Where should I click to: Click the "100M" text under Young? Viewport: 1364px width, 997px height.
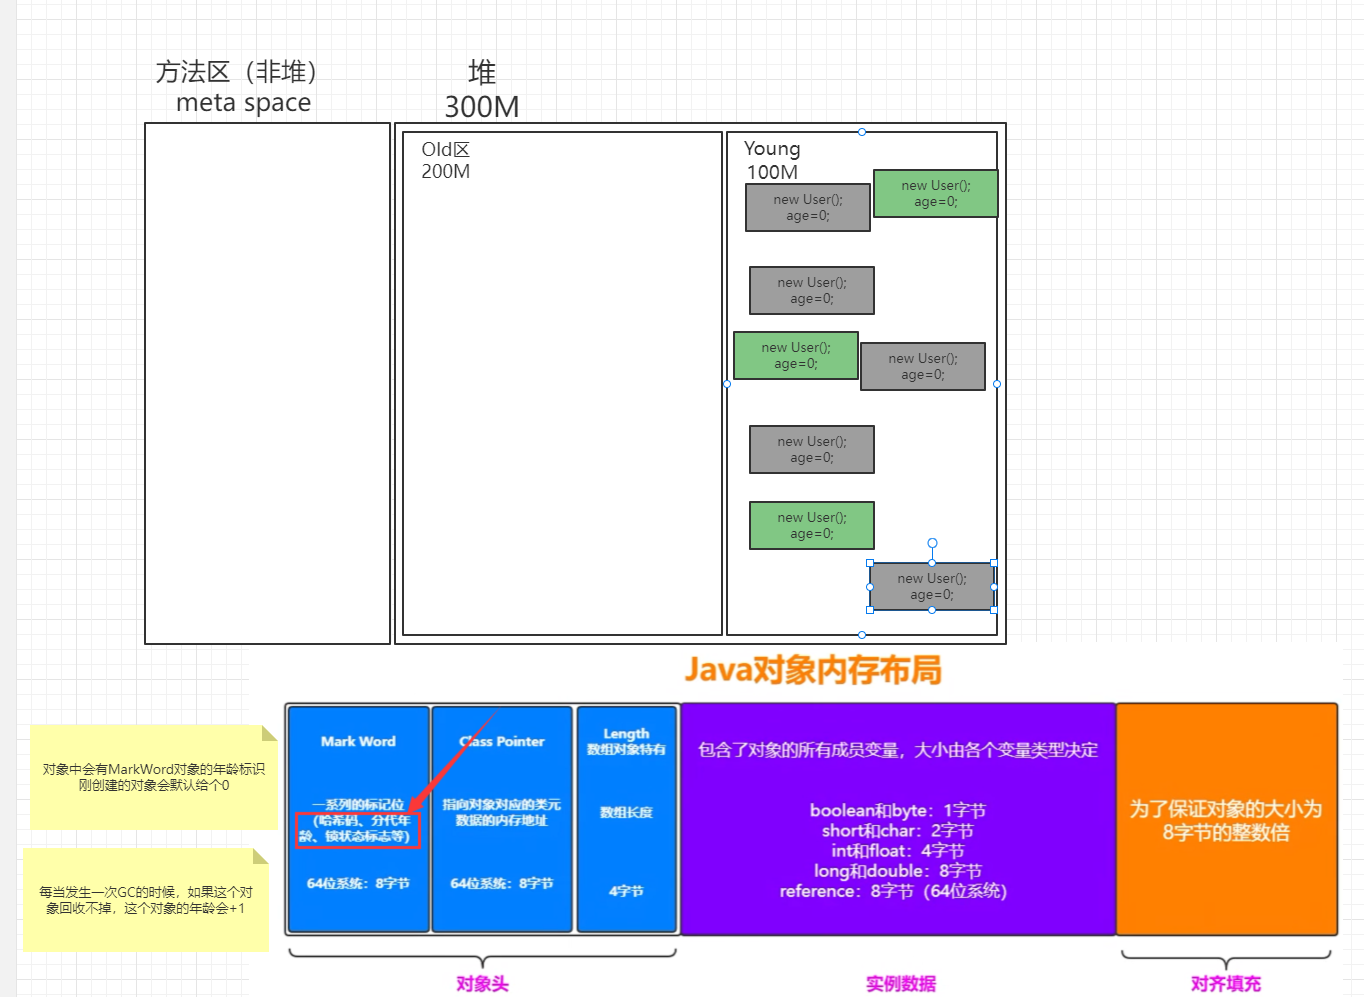coord(772,172)
